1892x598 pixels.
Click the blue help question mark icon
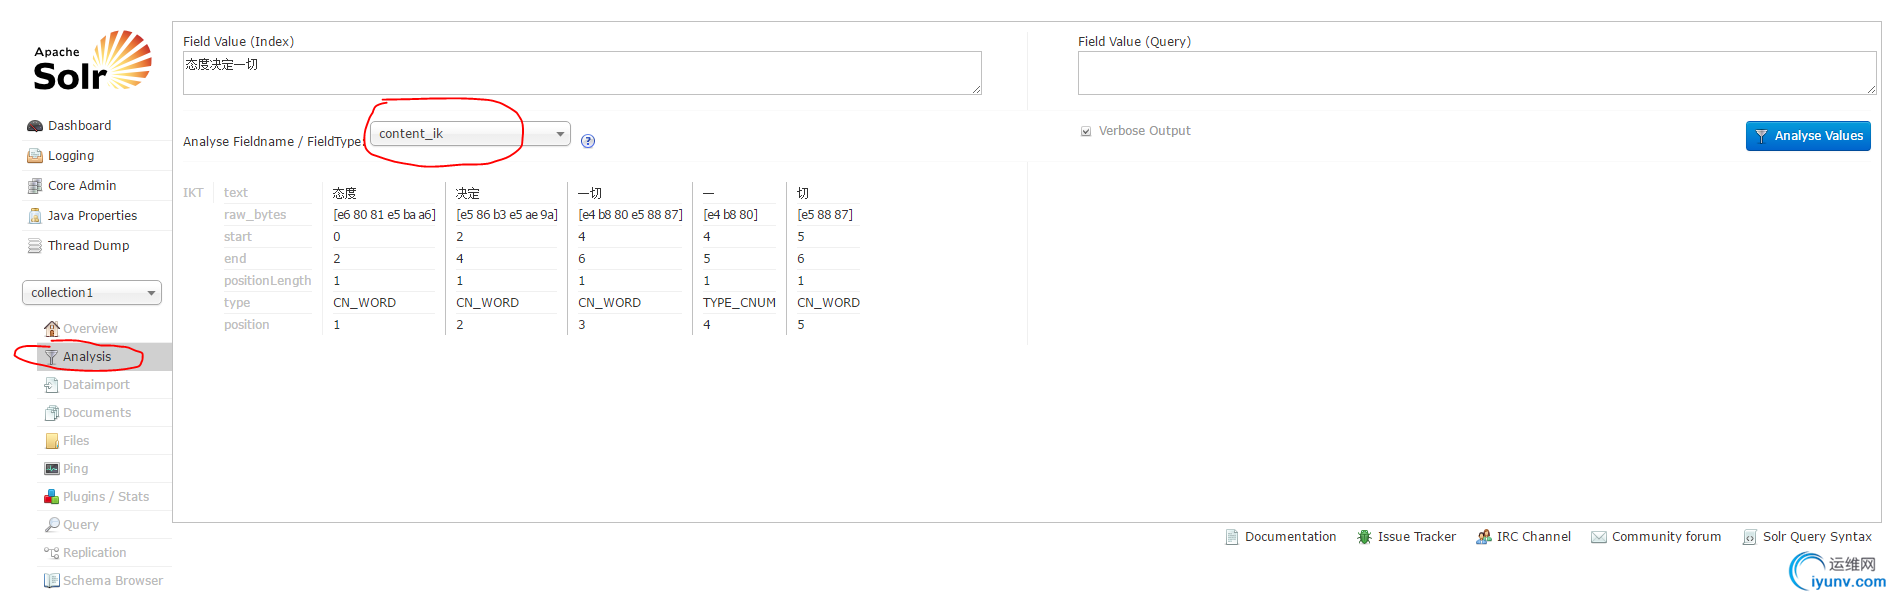point(588,141)
